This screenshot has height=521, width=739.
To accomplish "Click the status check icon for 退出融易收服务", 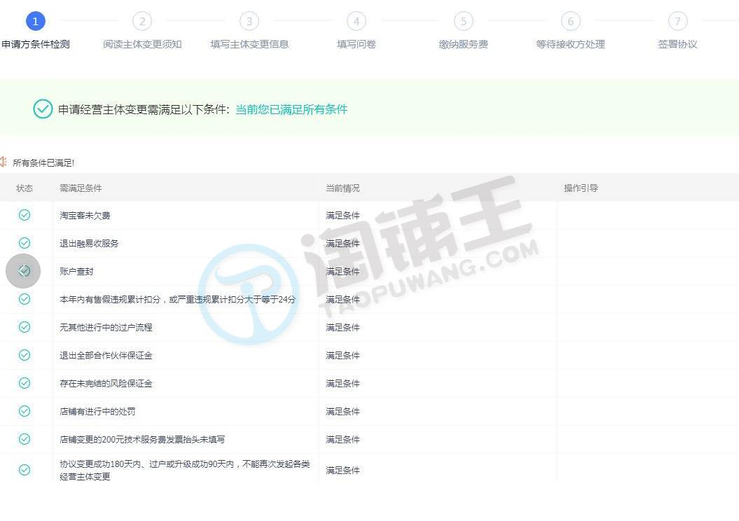I will click(25, 243).
